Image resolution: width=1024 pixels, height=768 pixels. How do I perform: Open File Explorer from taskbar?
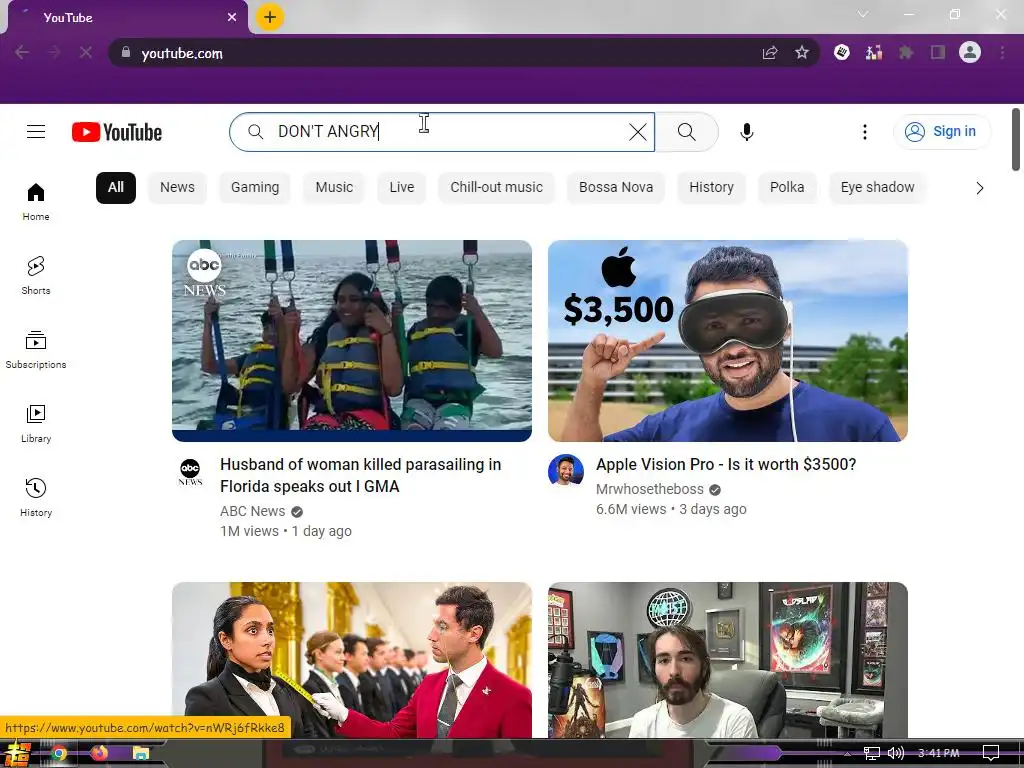click(140, 754)
